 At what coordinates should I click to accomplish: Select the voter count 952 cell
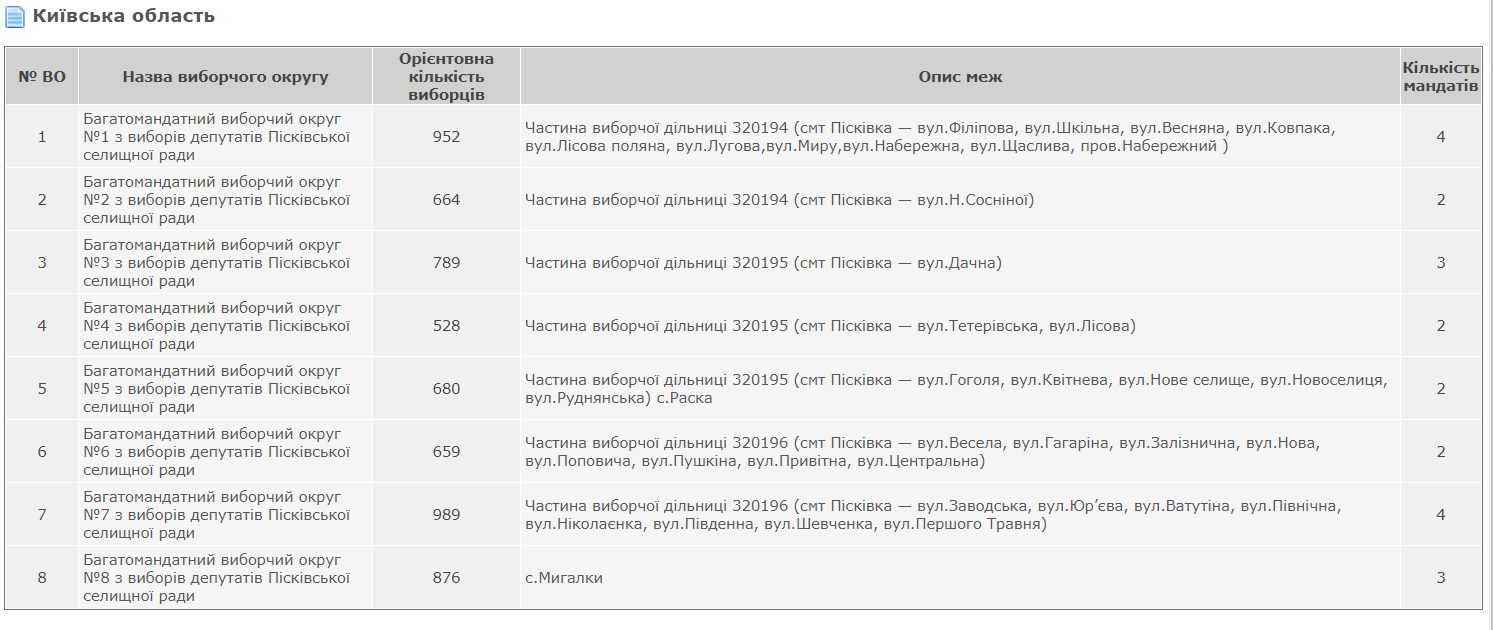click(446, 137)
